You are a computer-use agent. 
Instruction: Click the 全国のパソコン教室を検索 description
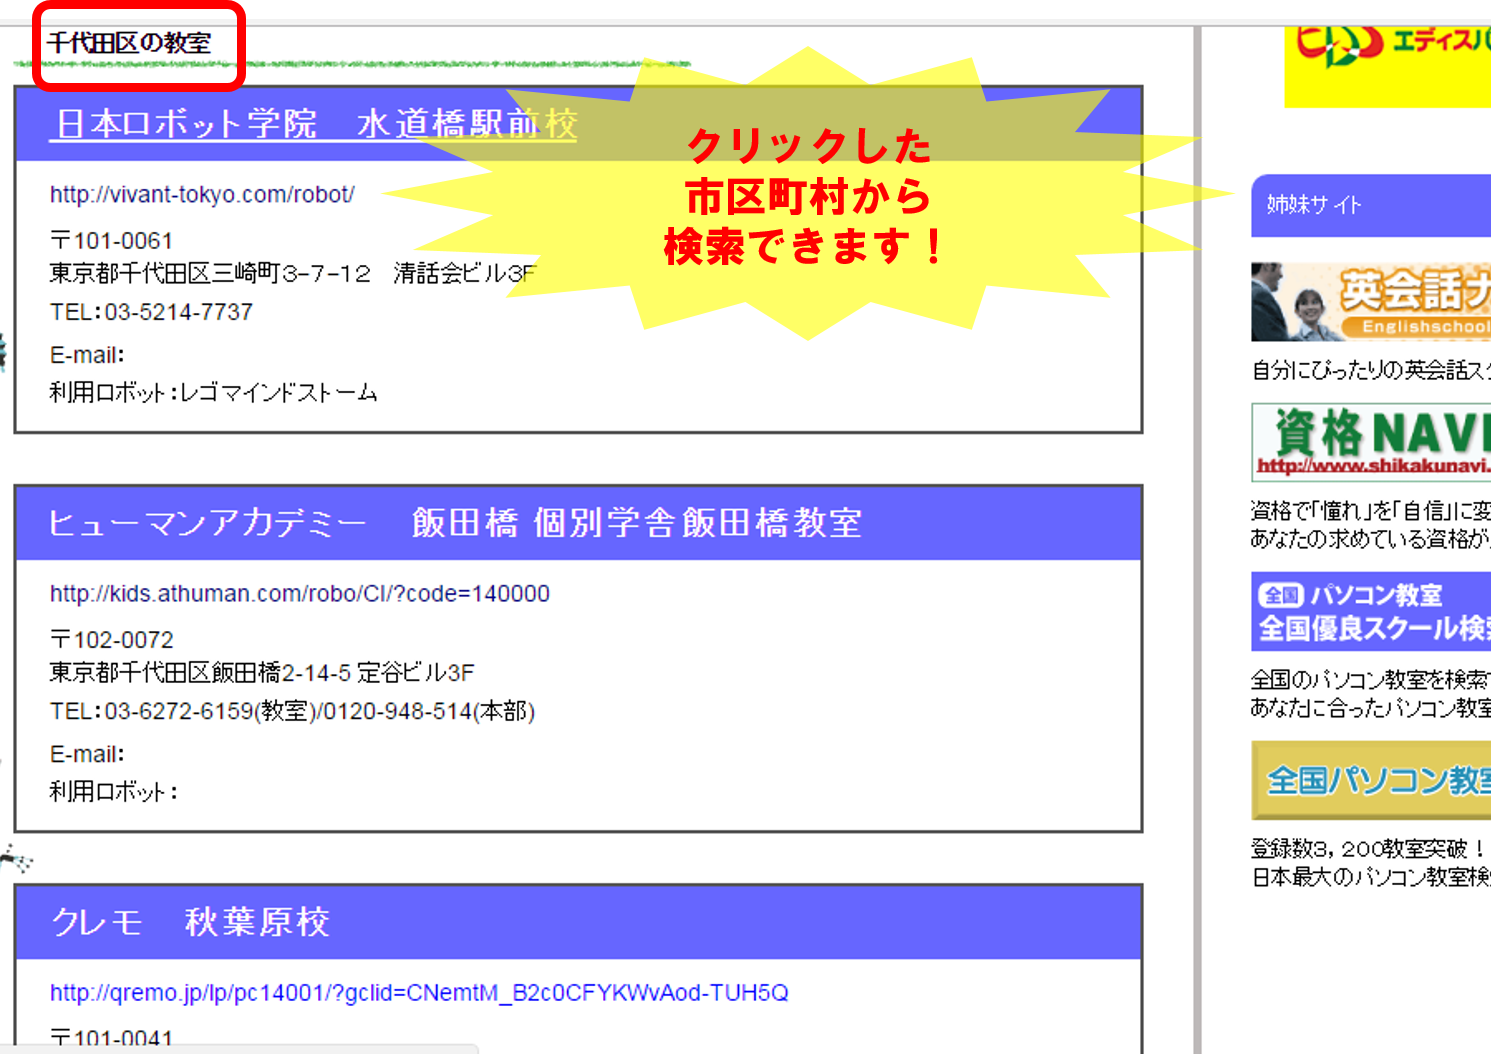click(x=1370, y=693)
